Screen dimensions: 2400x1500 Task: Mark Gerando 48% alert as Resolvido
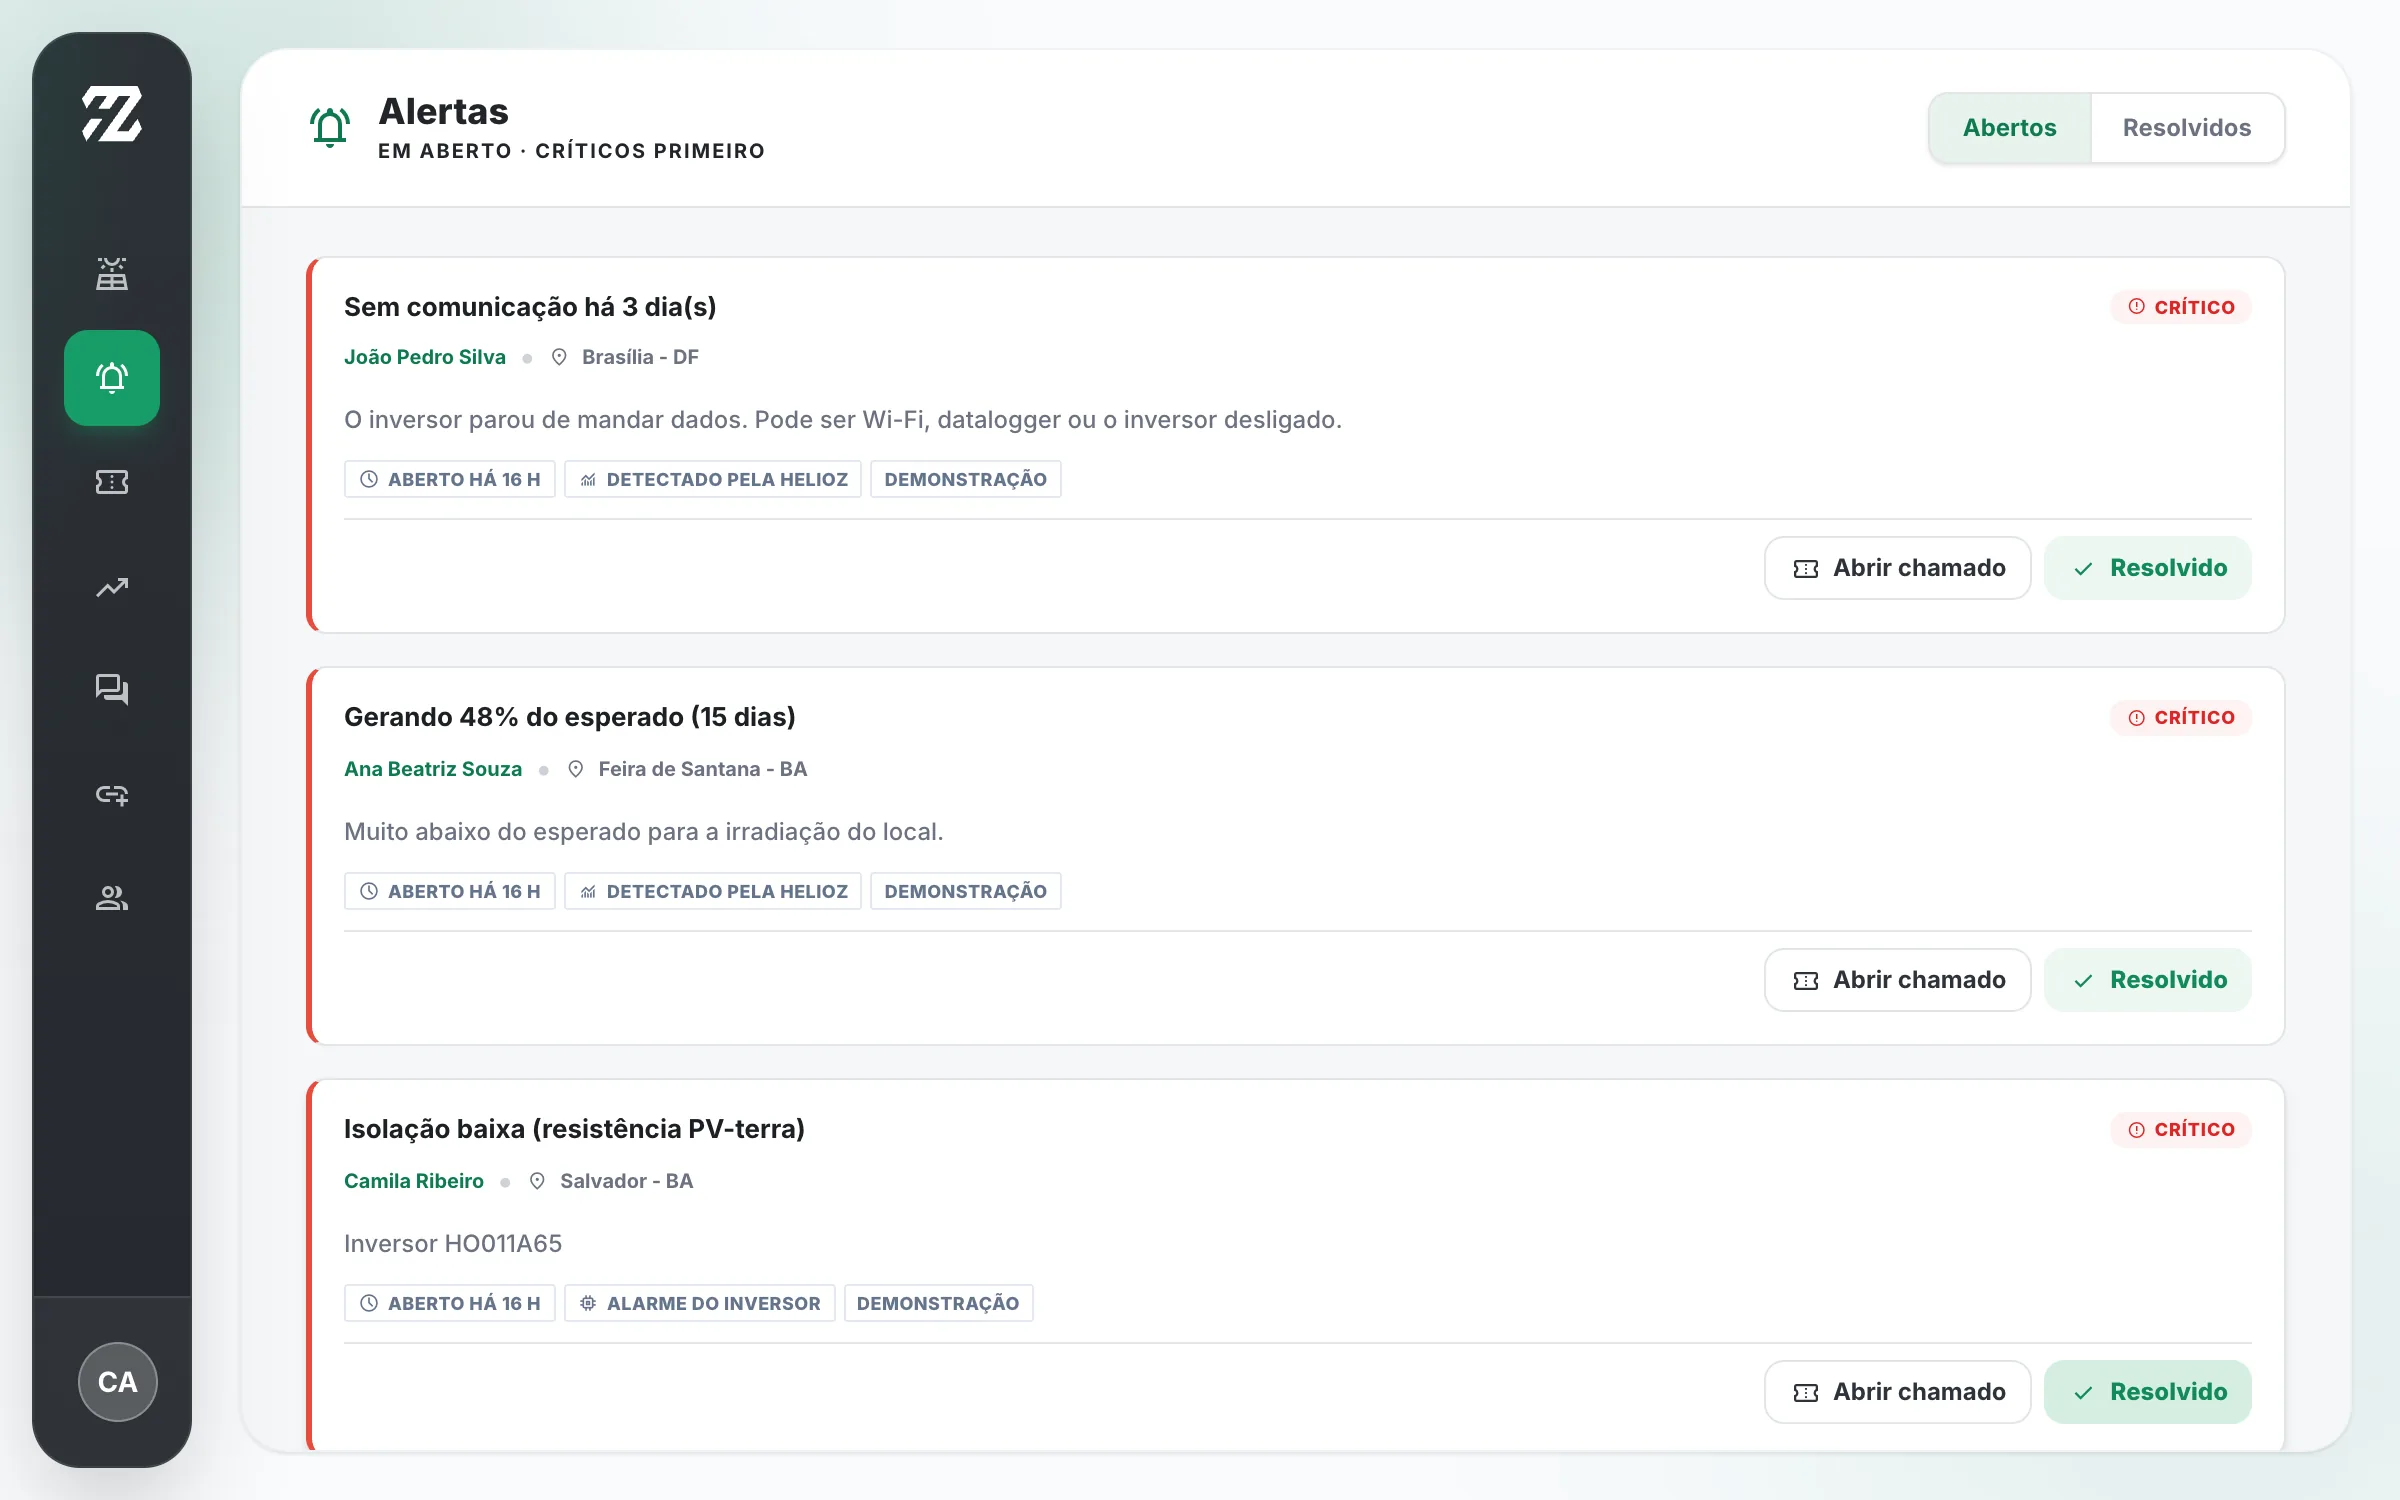[2148, 980]
